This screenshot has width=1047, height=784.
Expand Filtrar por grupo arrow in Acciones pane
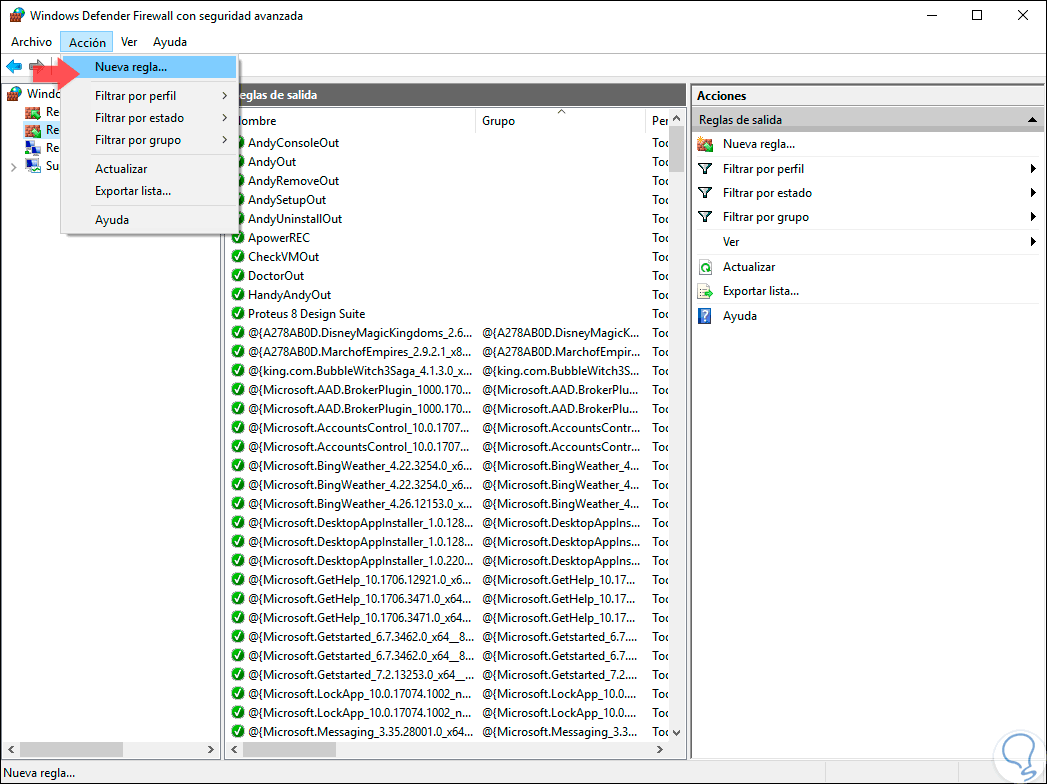pyautogui.click(x=1033, y=217)
